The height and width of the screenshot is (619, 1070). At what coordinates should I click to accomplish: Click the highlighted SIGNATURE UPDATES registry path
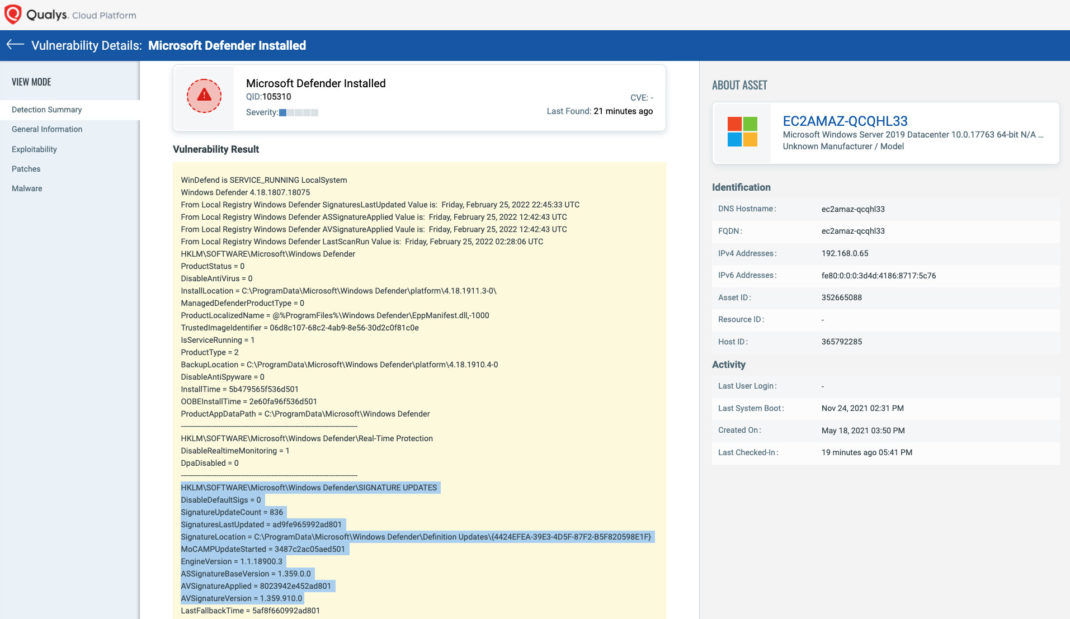(308, 487)
